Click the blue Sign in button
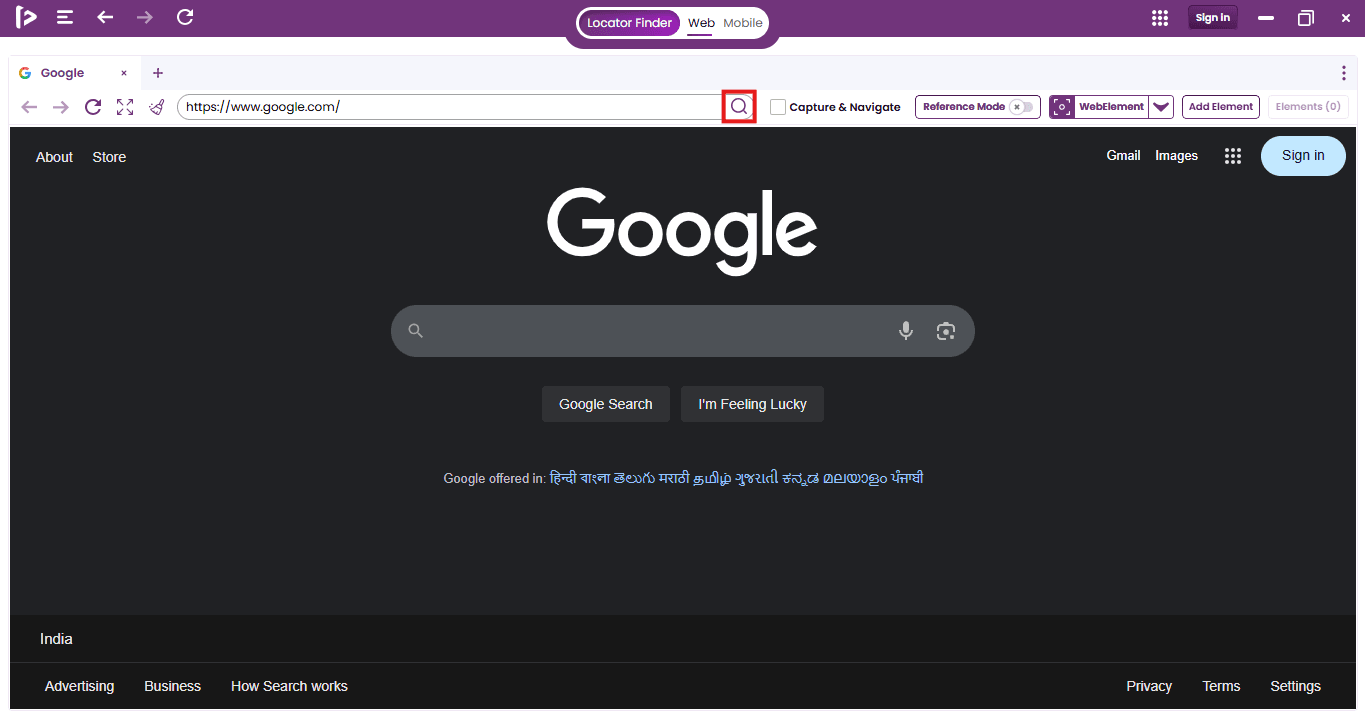This screenshot has height=714, width=1365. pos(1303,155)
